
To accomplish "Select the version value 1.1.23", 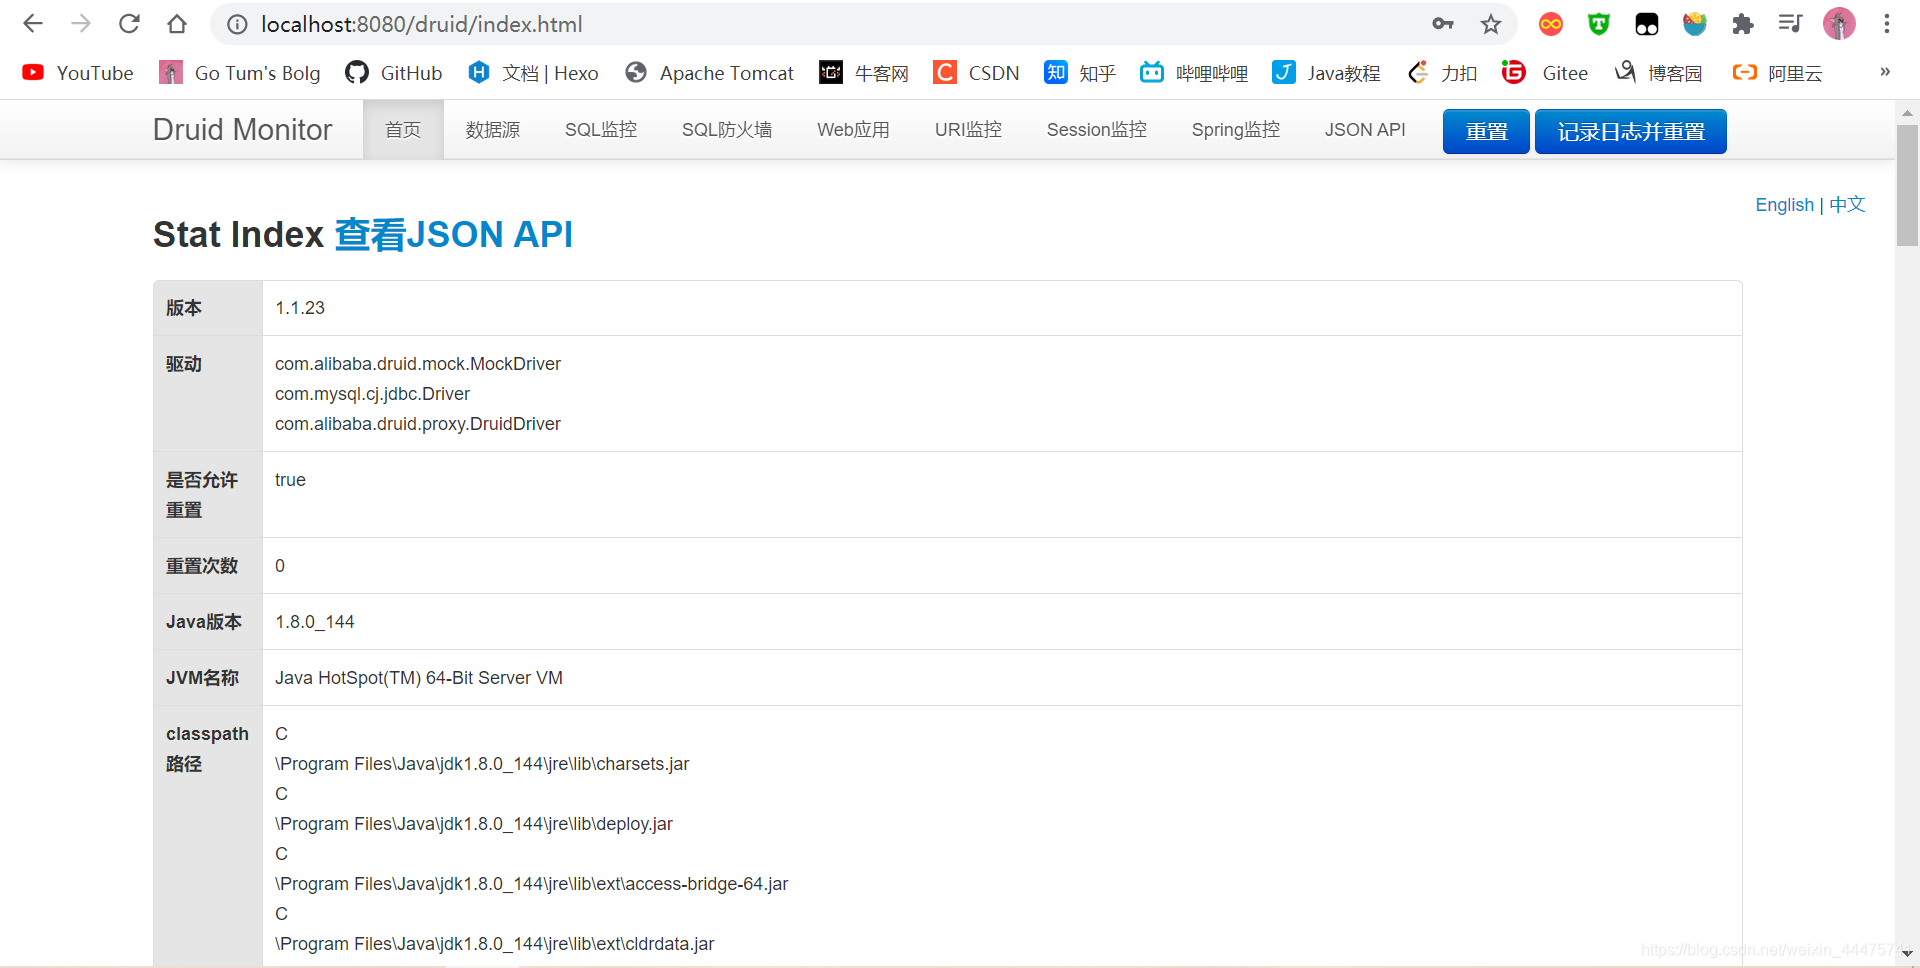I will [x=300, y=308].
